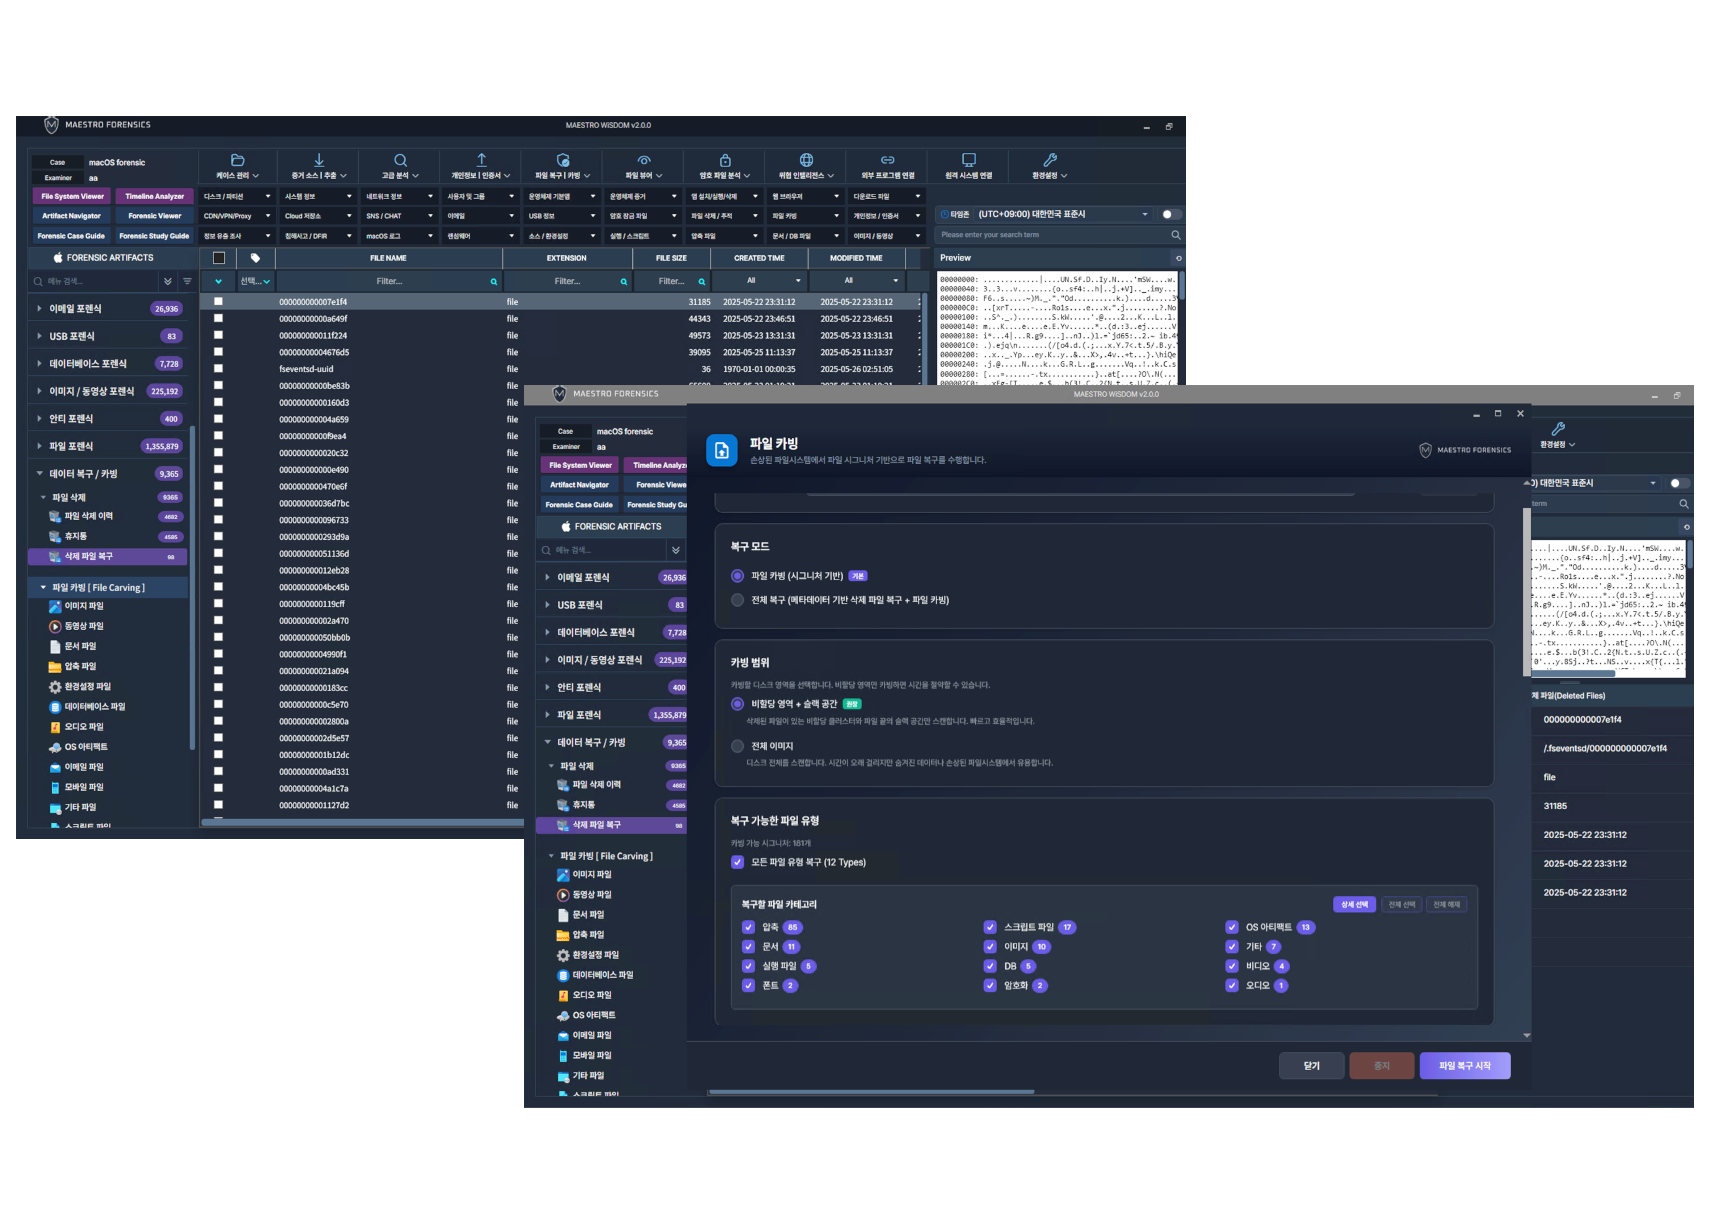The width and height of the screenshot is (1710, 1224).
Task: Open the 암호 파일 분석 lock icon
Action: point(725,160)
